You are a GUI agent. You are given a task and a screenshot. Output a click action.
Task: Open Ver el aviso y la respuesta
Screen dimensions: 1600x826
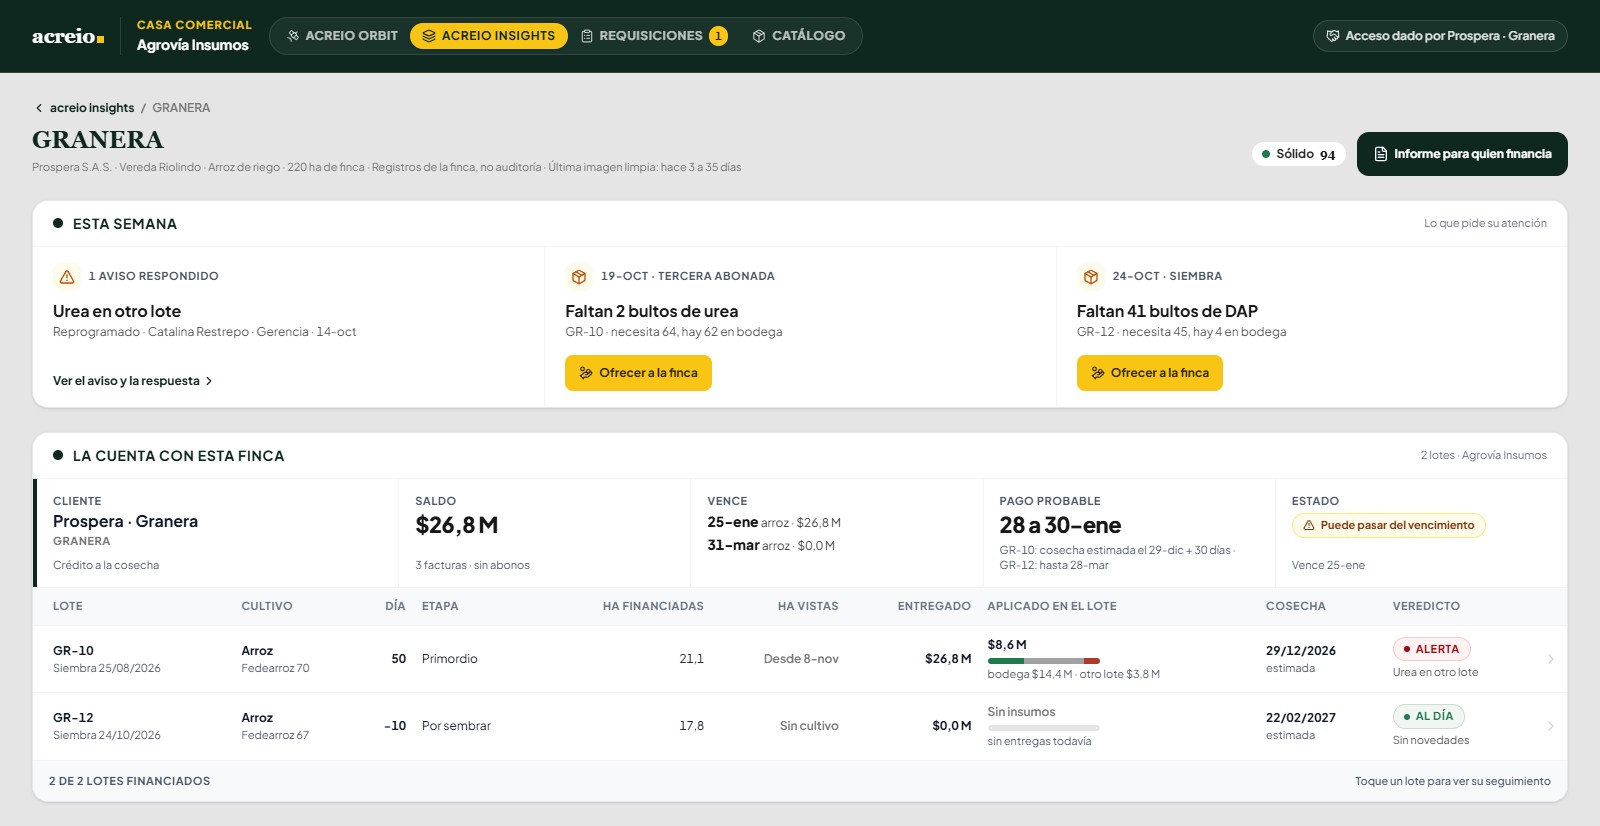[133, 381]
